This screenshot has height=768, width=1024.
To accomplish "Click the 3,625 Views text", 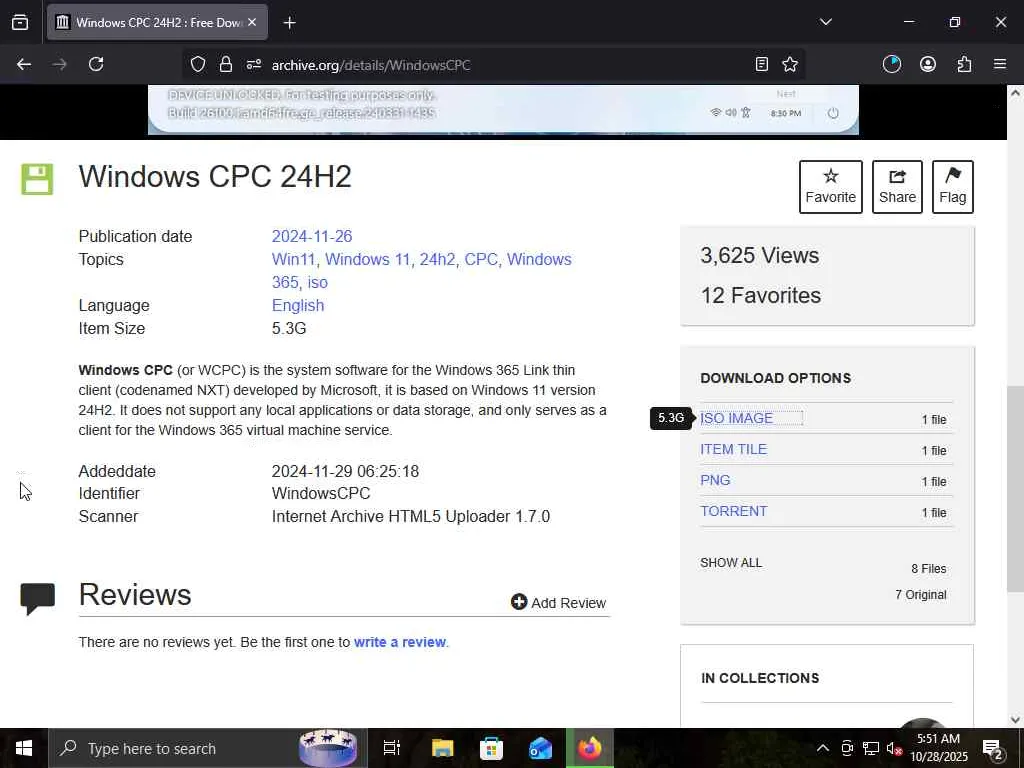I will [760, 255].
